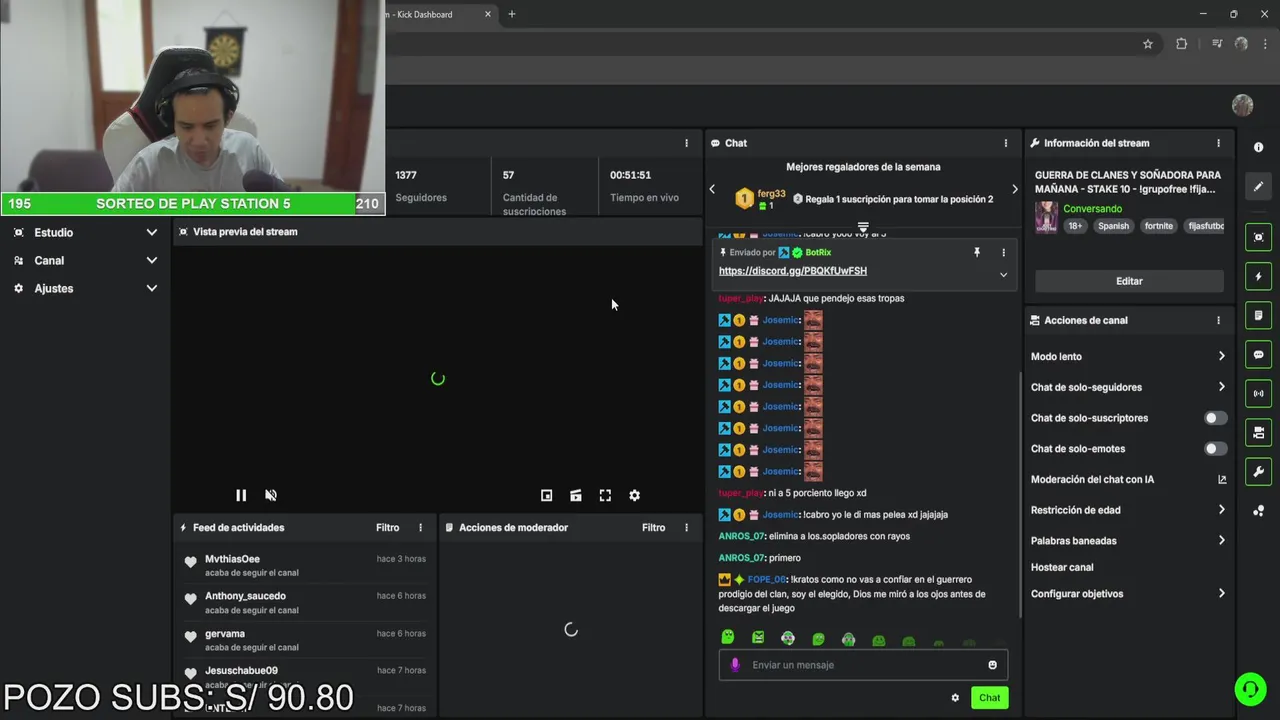Open pinned message three-dot menu
Viewport: 1280px width, 720px height.
(1004, 253)
